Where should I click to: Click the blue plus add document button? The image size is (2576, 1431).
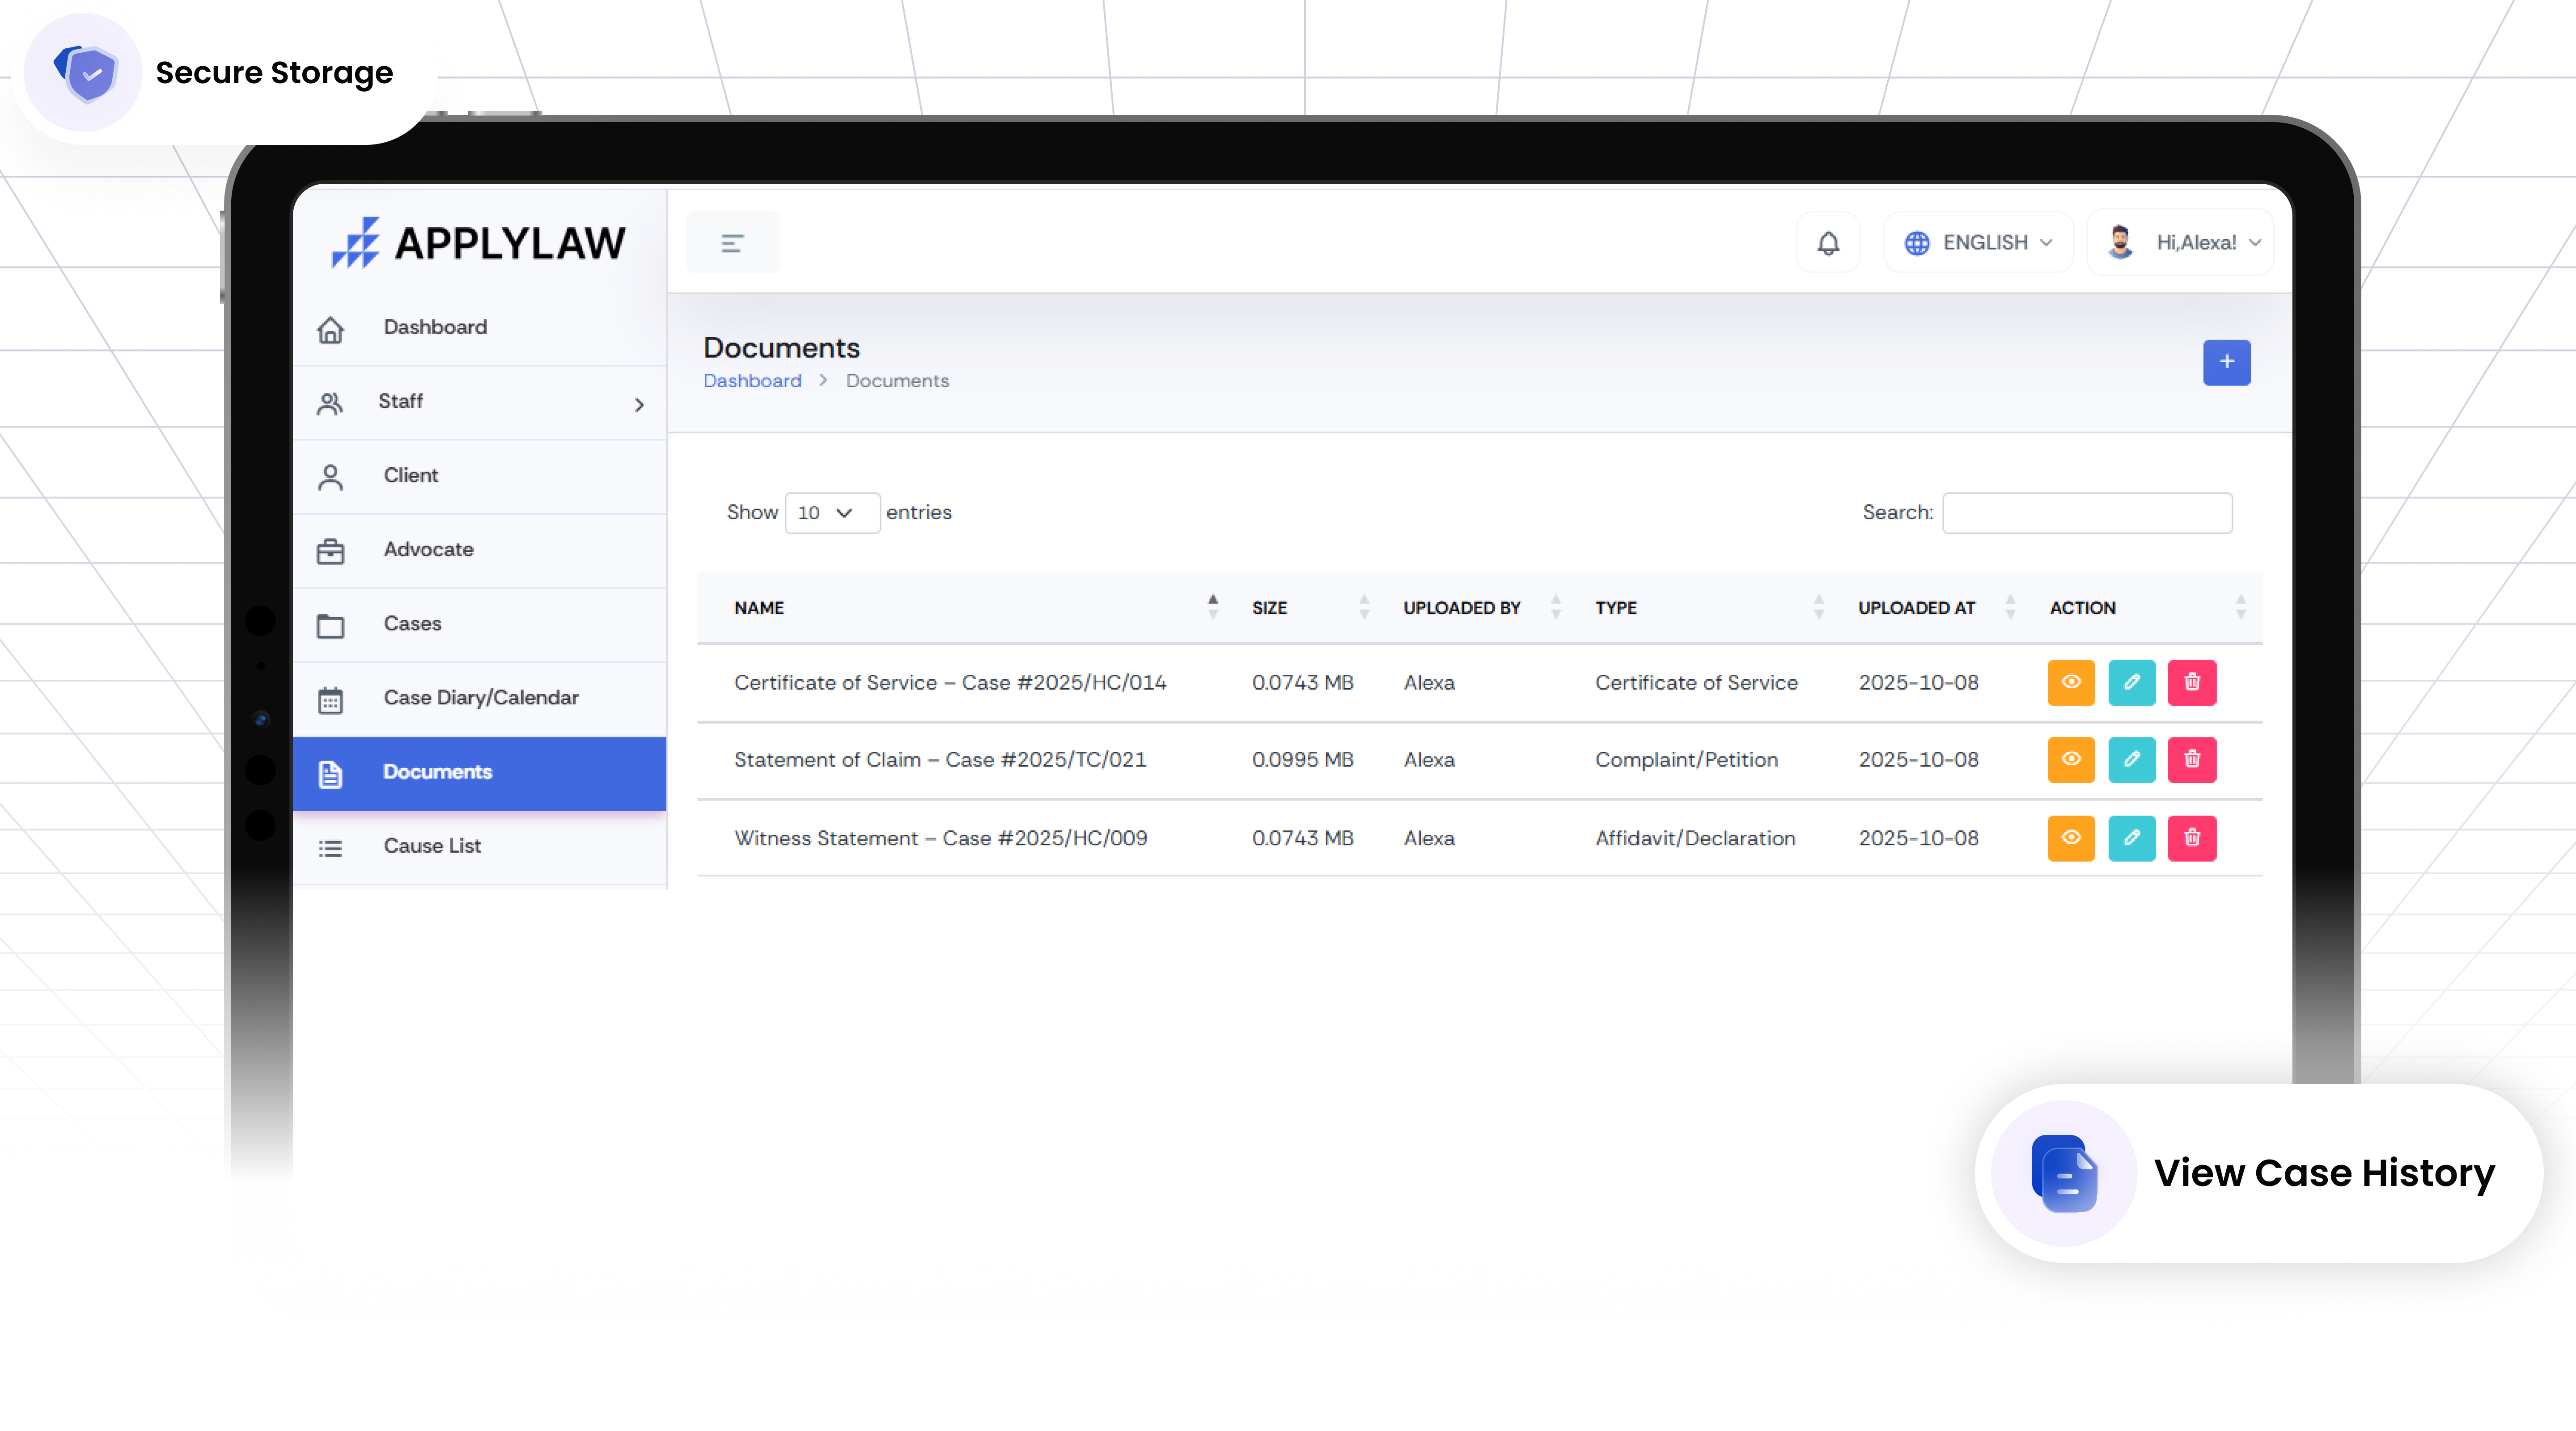(x=2226, y=362)
